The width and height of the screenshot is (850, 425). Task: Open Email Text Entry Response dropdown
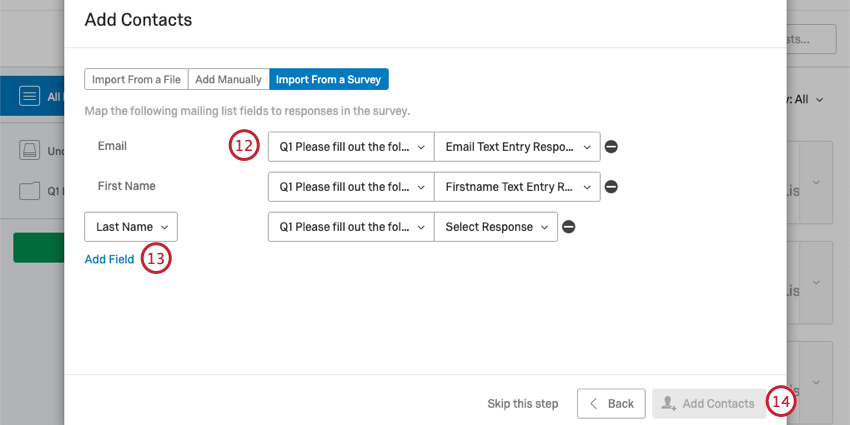[517, 147]
